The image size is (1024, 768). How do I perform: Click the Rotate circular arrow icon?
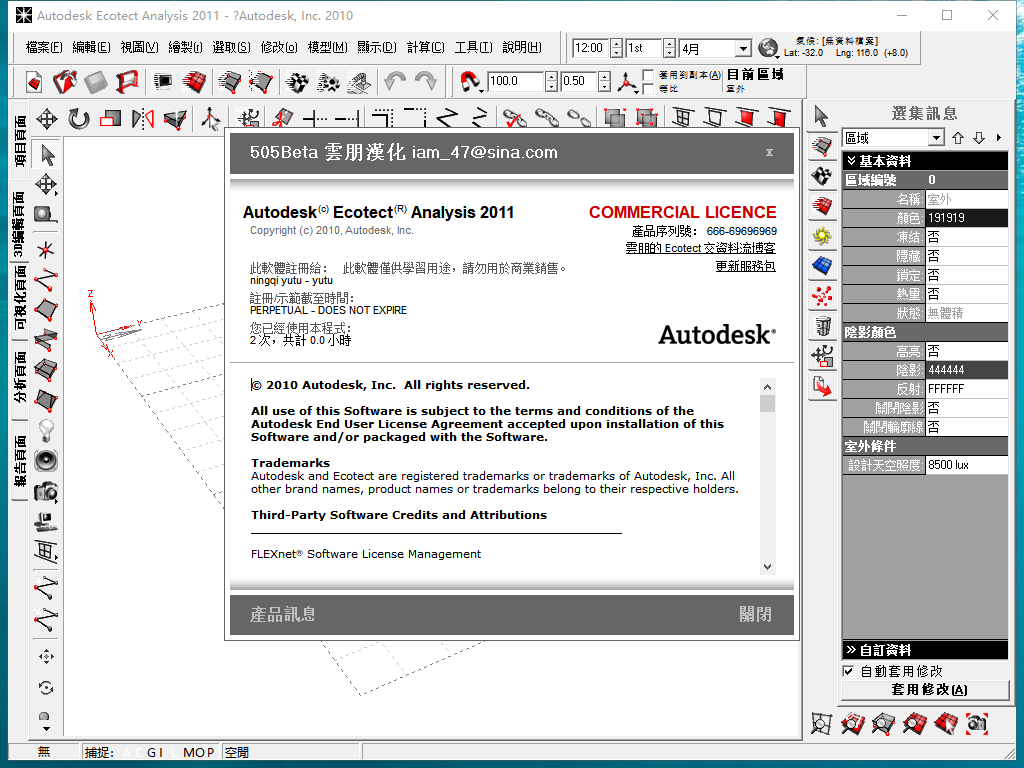point(78,119)
